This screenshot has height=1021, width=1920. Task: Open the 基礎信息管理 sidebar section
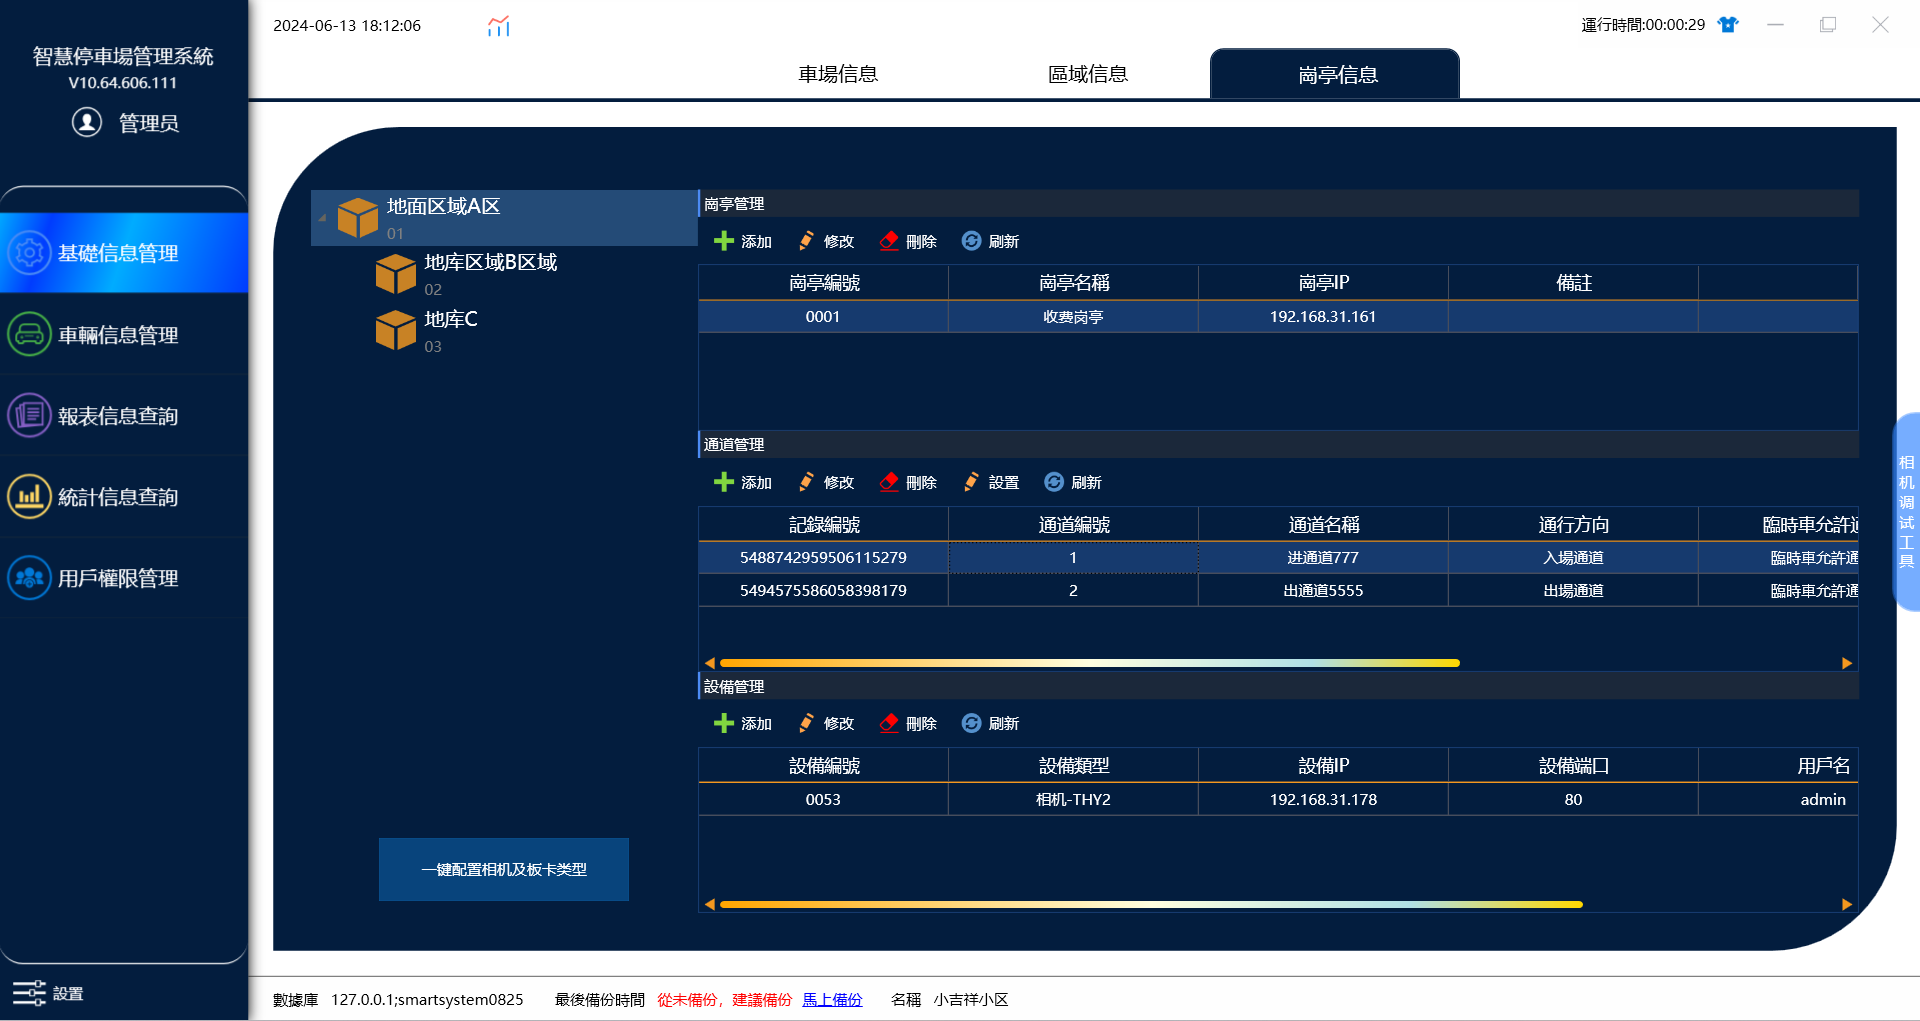[x=123, y=253]
